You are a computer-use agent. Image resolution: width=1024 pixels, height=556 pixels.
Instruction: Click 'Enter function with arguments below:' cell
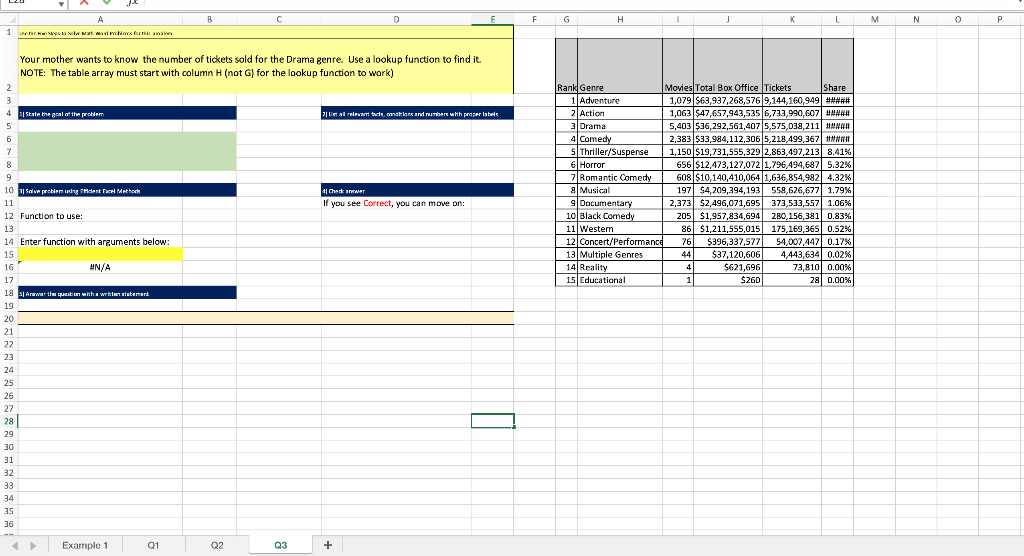(100, 242)
